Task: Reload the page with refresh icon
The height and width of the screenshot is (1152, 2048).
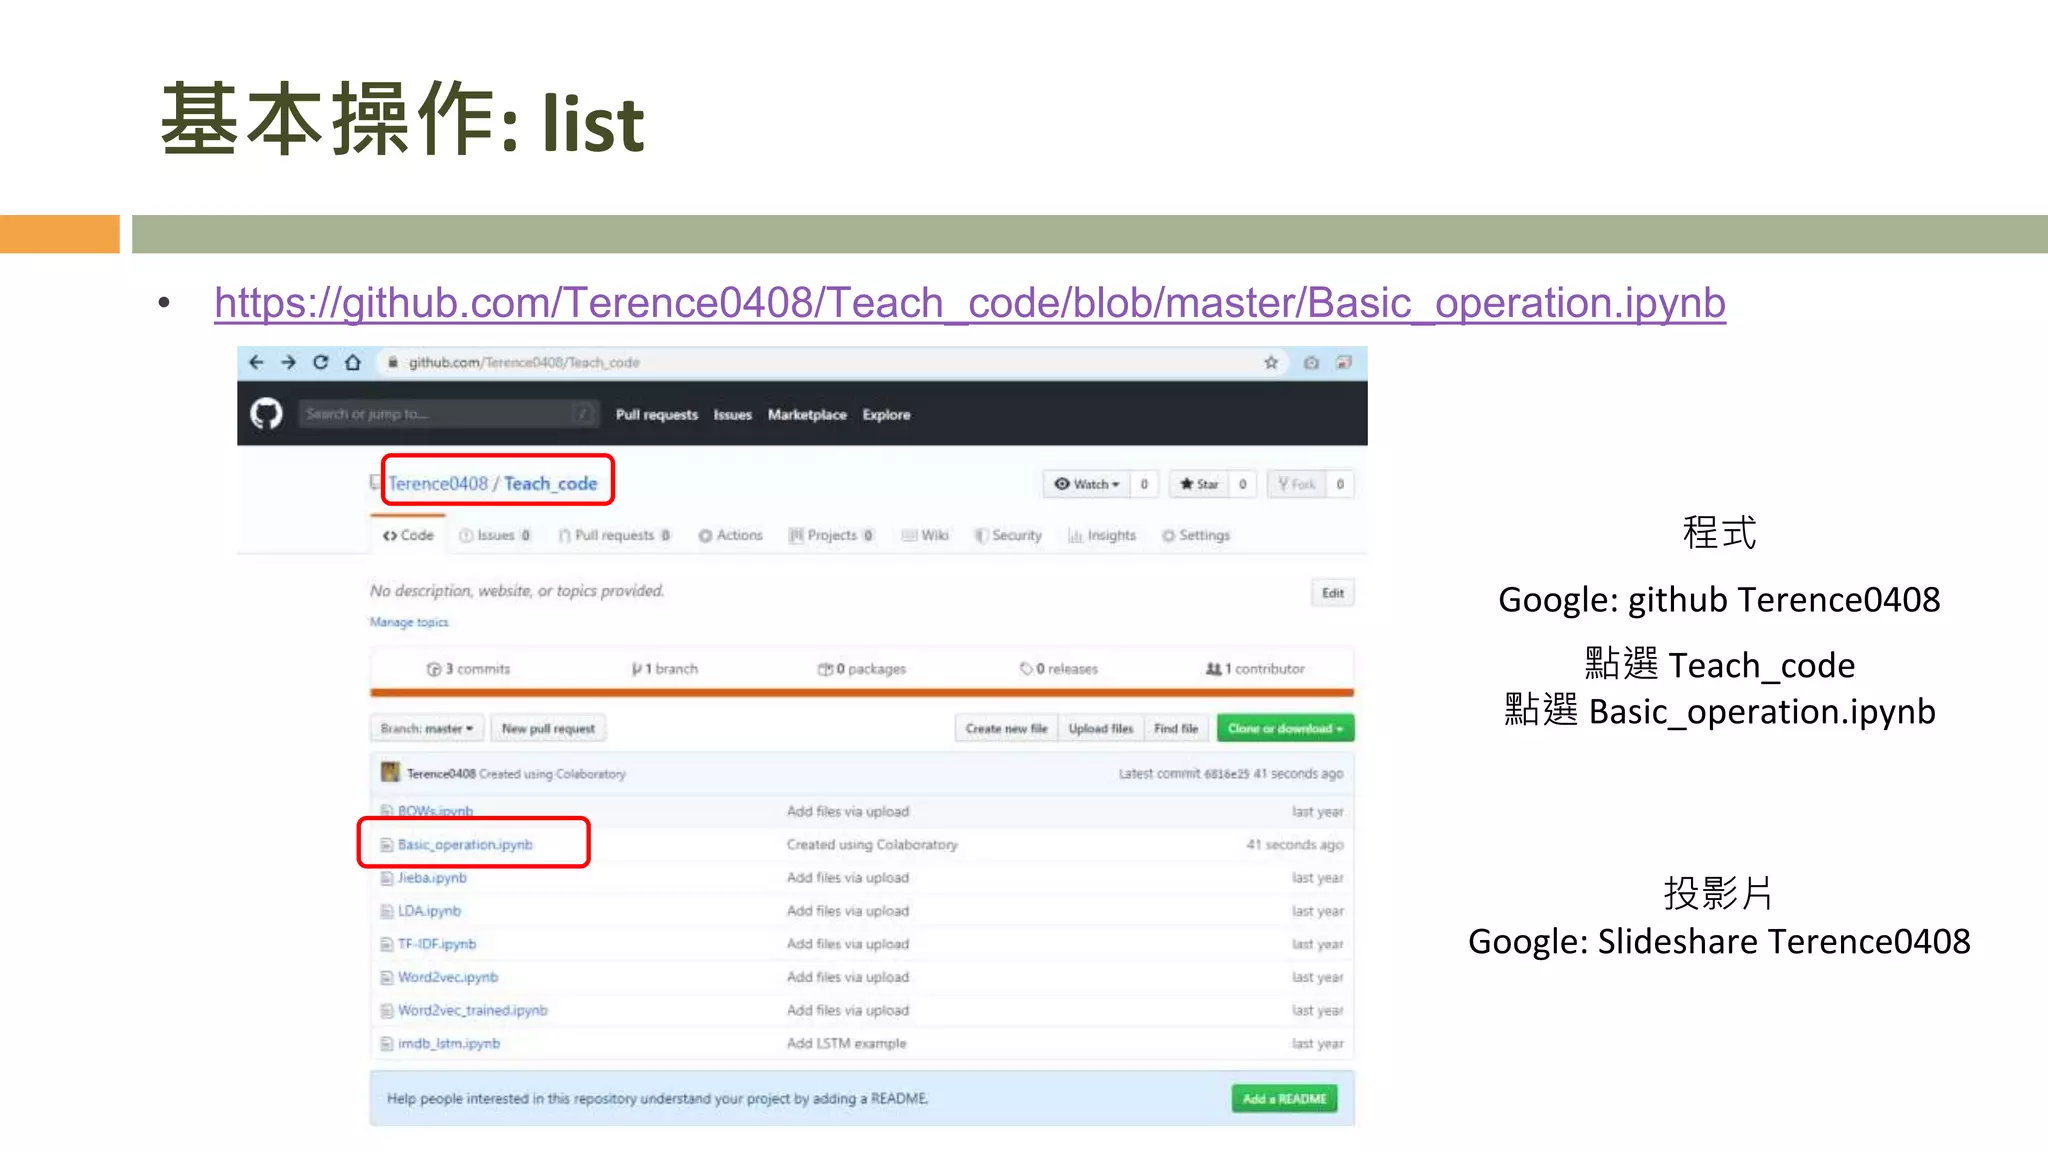Action: point(320,362)
